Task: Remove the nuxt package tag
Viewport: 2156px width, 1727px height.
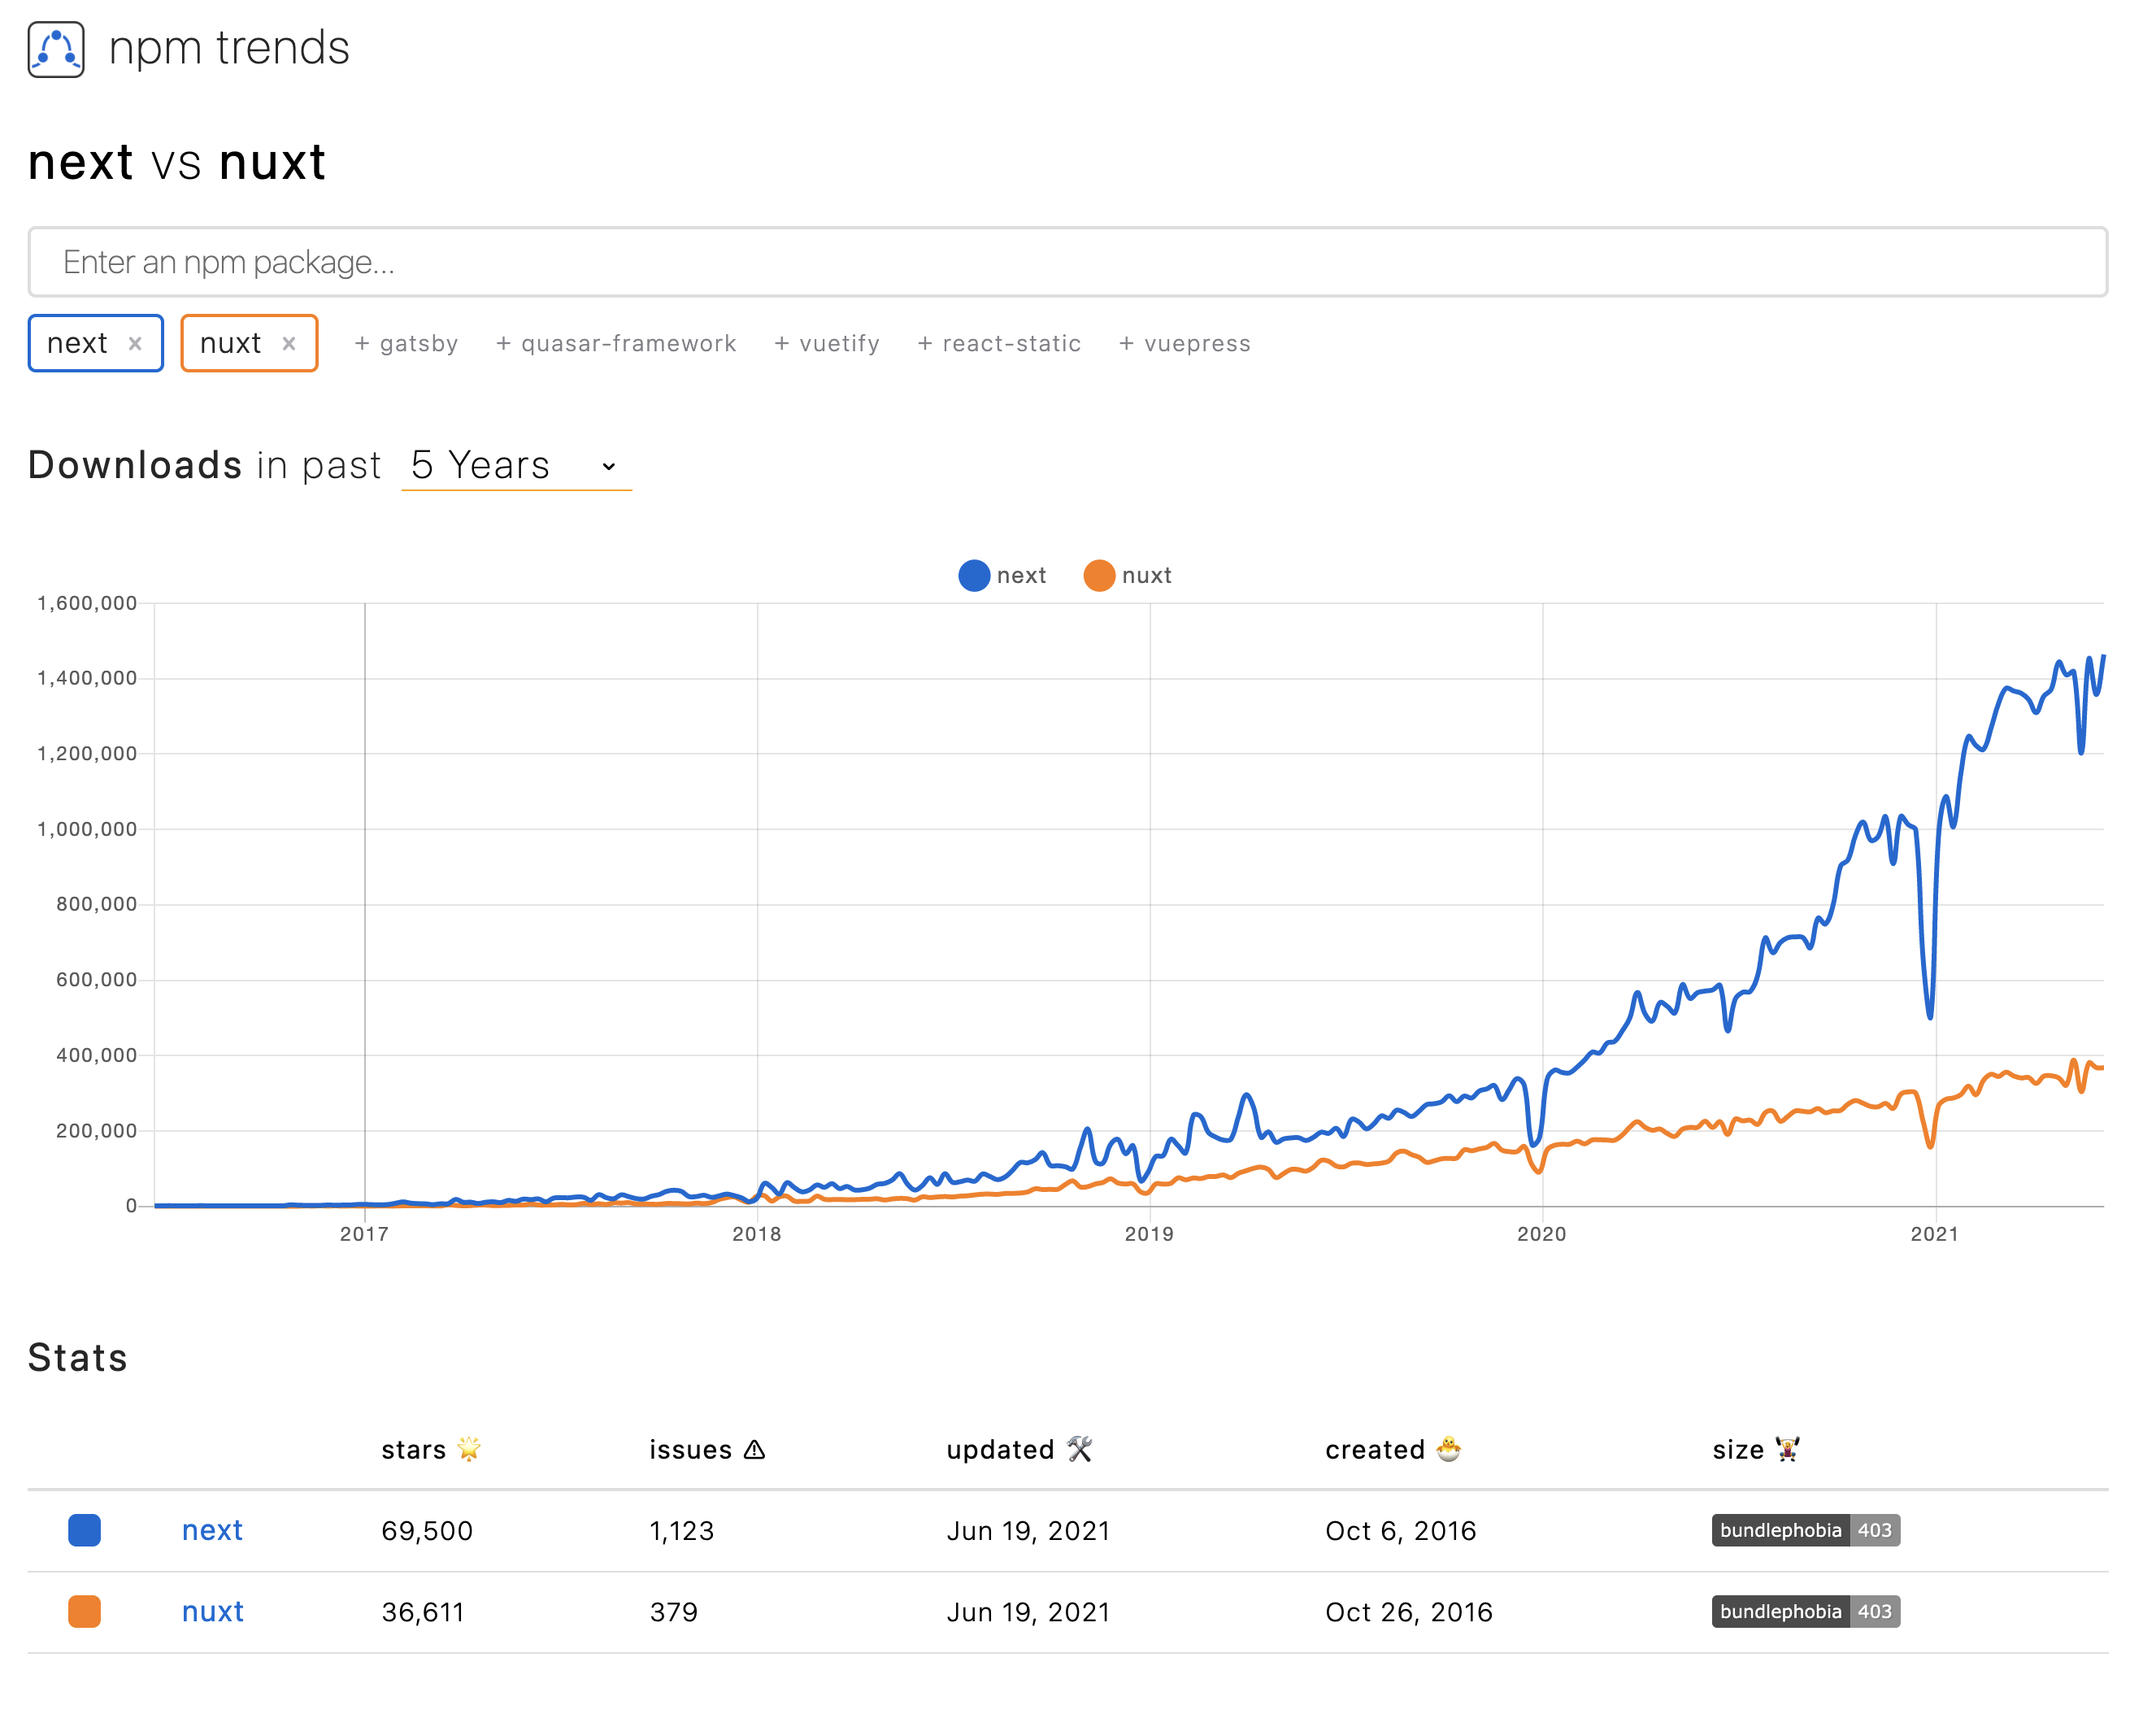Action: coord(290,343)
